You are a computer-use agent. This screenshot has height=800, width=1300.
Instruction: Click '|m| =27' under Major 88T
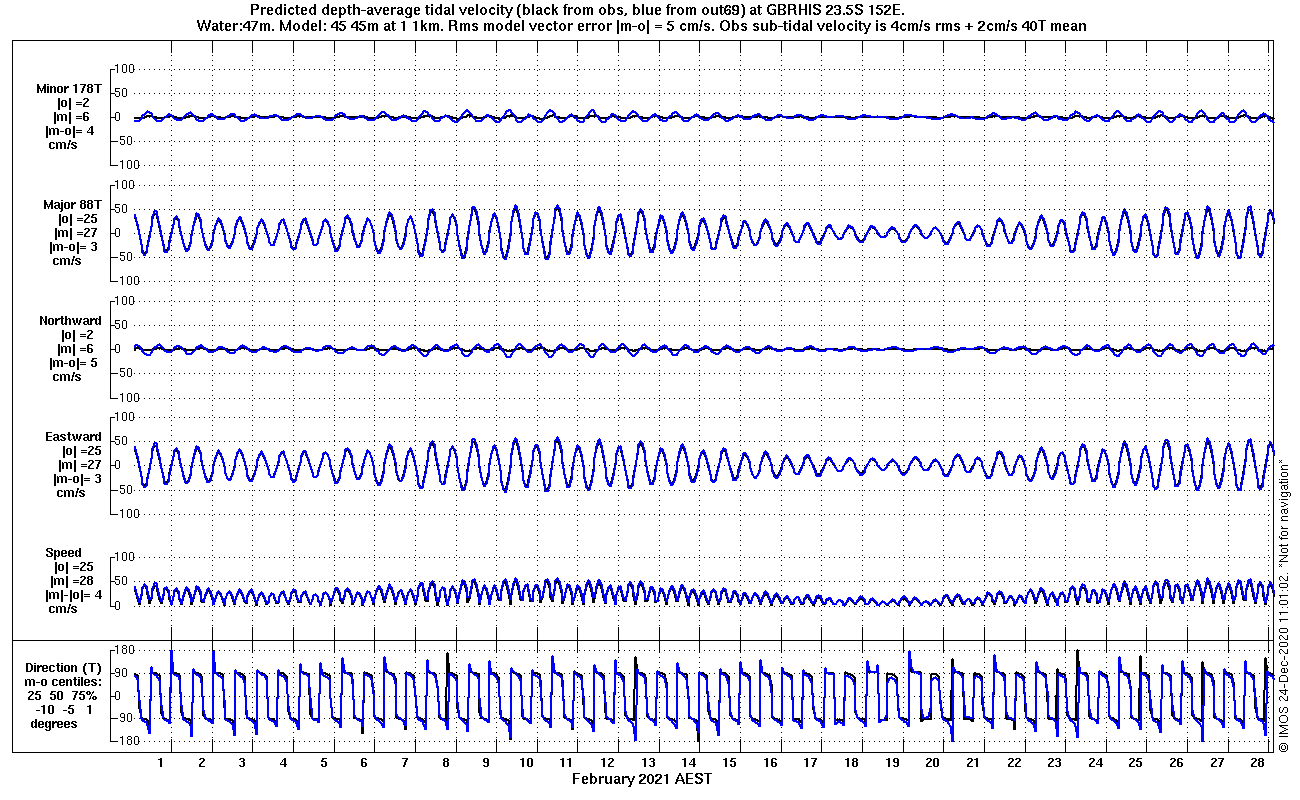point(75,233)
